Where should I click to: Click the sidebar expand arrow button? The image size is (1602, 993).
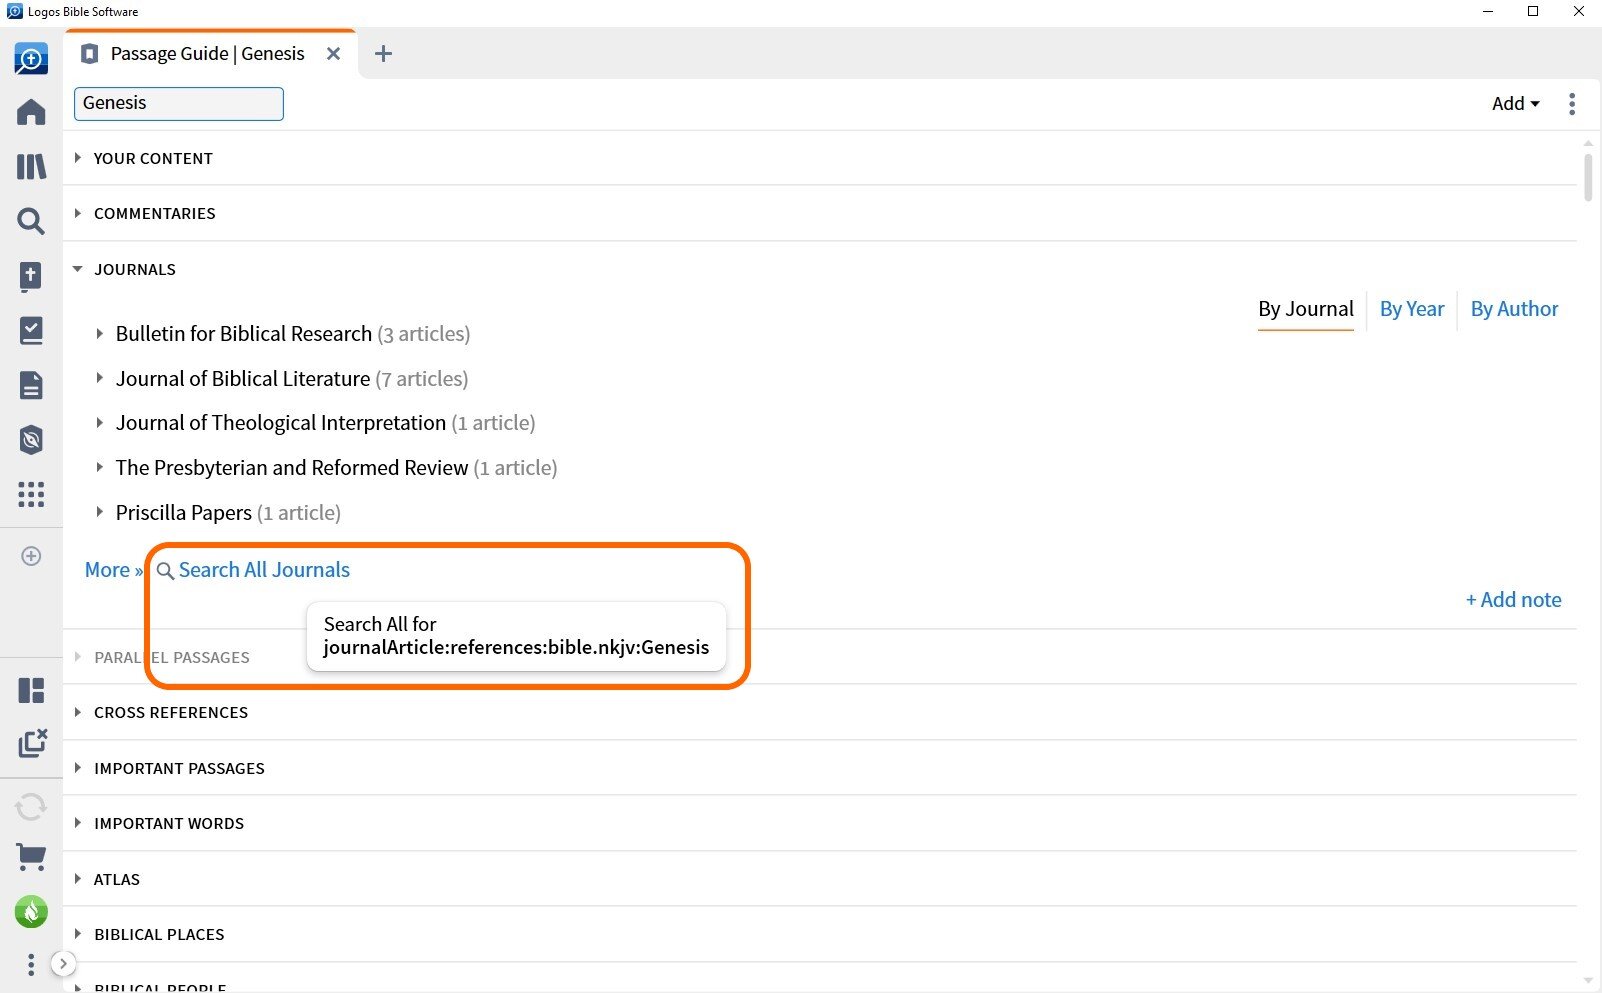(x=63, y=964)
